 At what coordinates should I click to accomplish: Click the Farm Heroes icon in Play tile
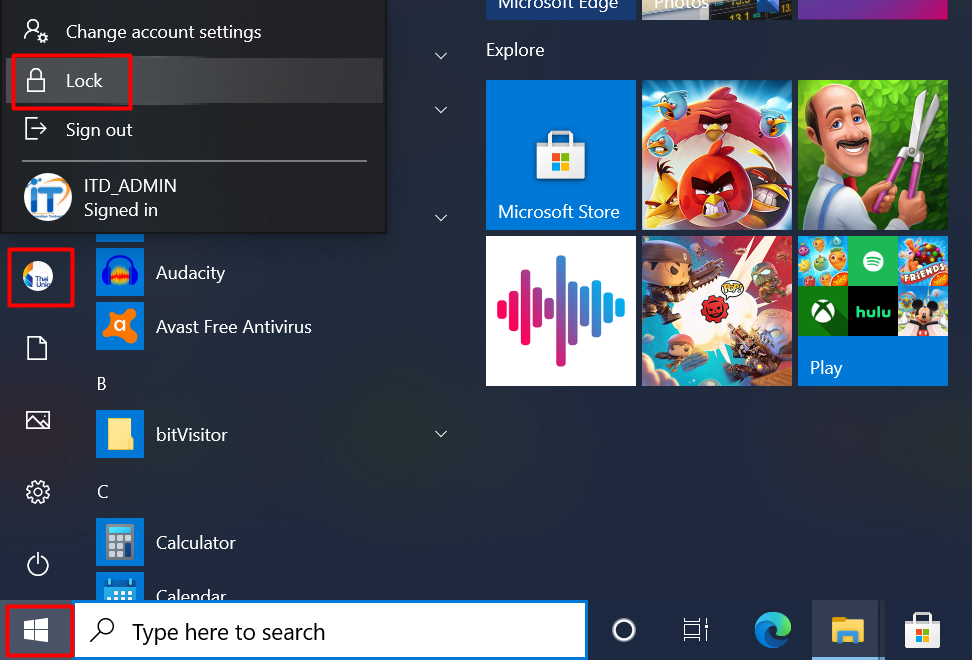[823, 261]
